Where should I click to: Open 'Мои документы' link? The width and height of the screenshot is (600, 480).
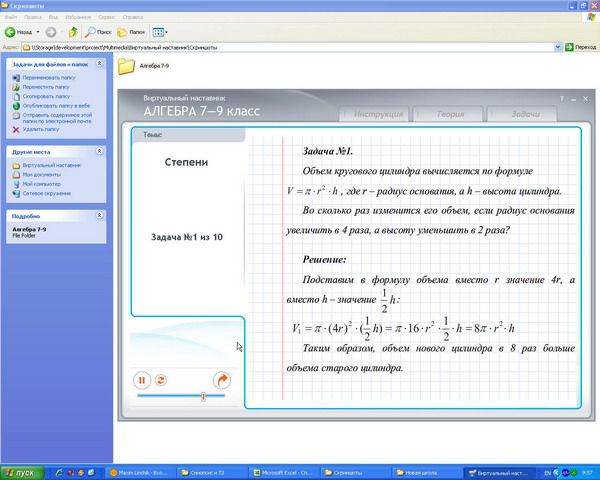click(41, 174)
